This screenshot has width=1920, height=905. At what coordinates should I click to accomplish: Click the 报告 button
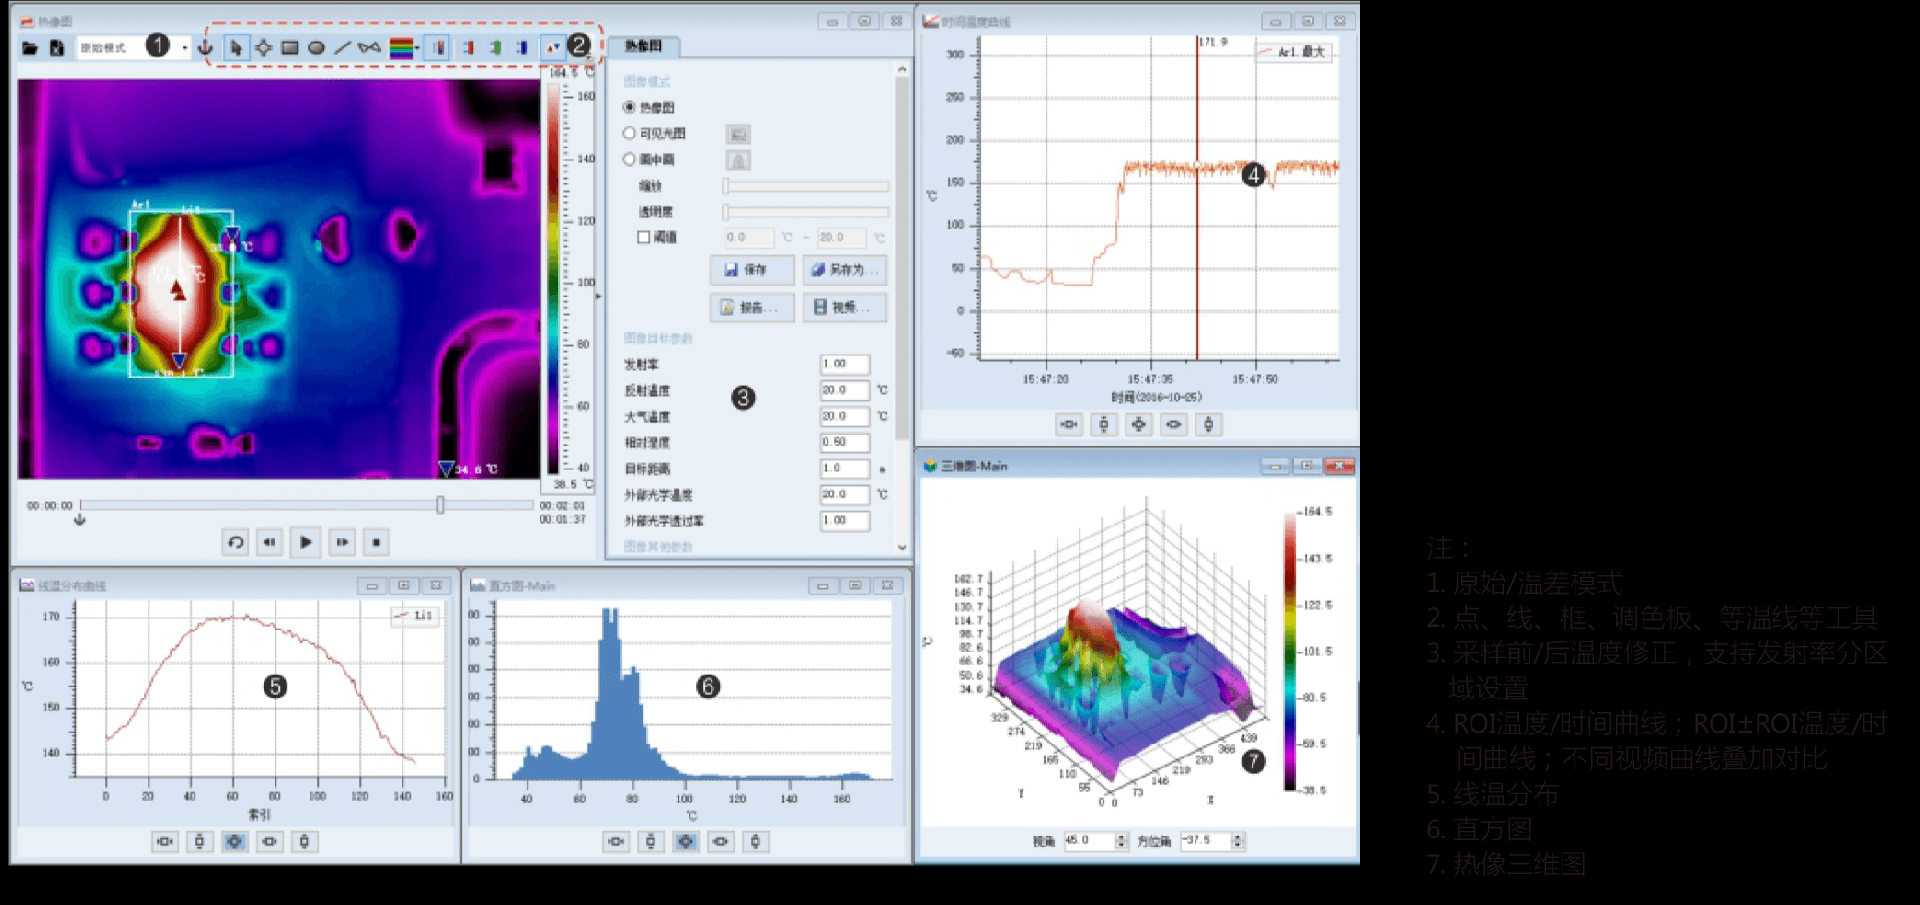point(752,307)
